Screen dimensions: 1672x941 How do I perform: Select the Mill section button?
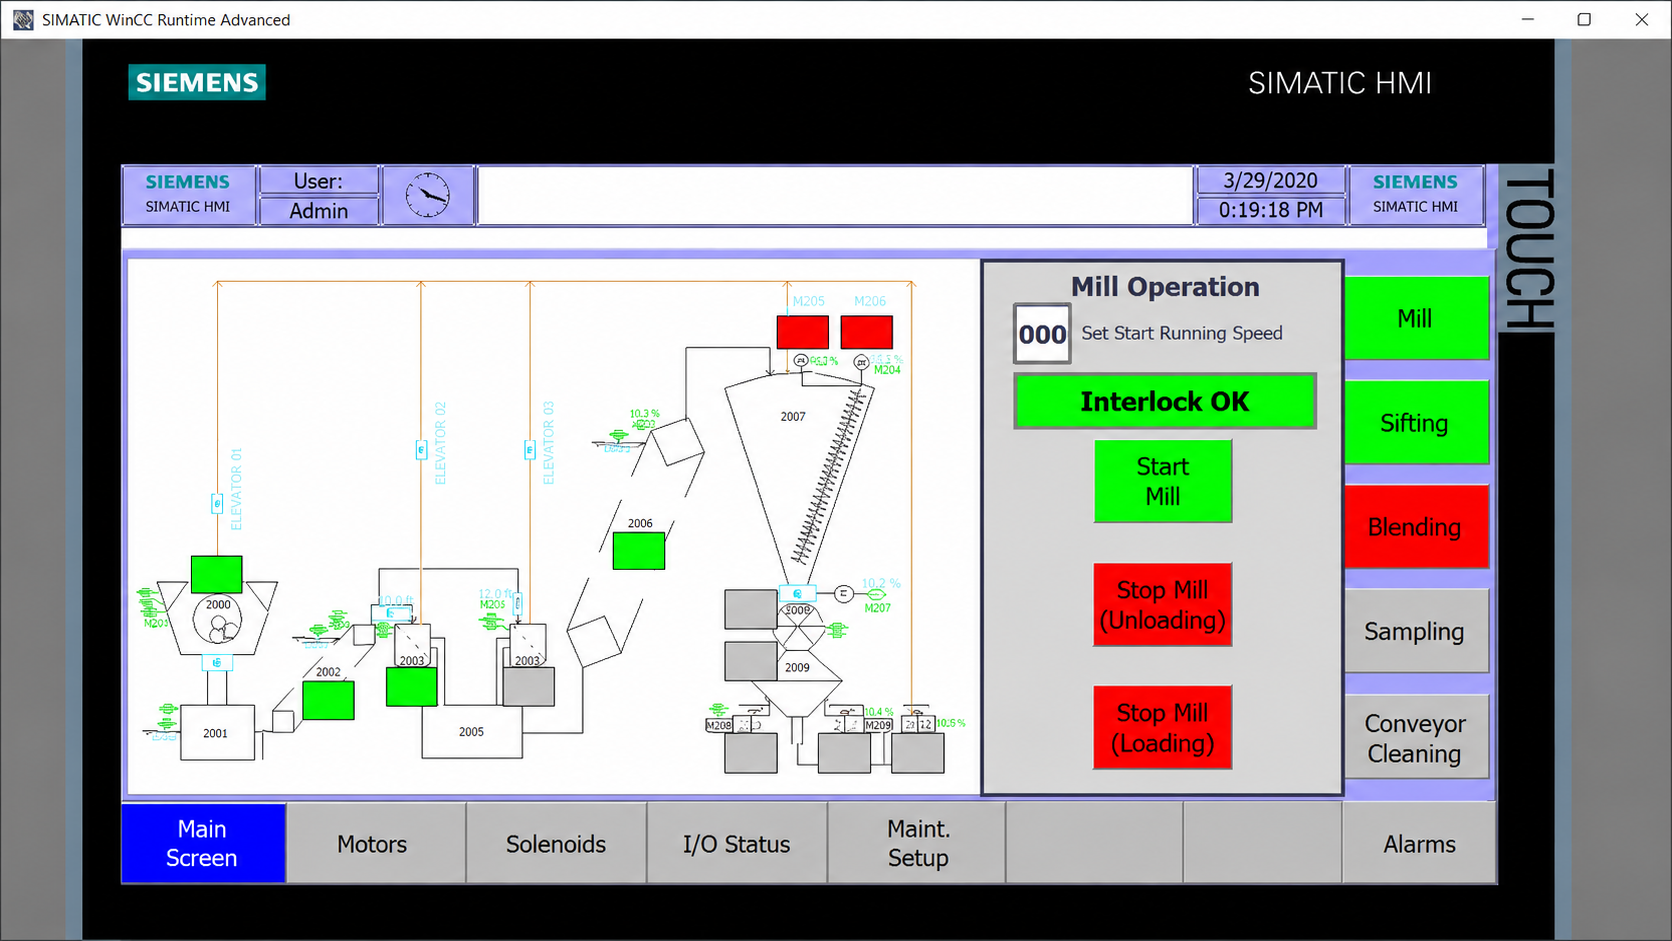1416,318
